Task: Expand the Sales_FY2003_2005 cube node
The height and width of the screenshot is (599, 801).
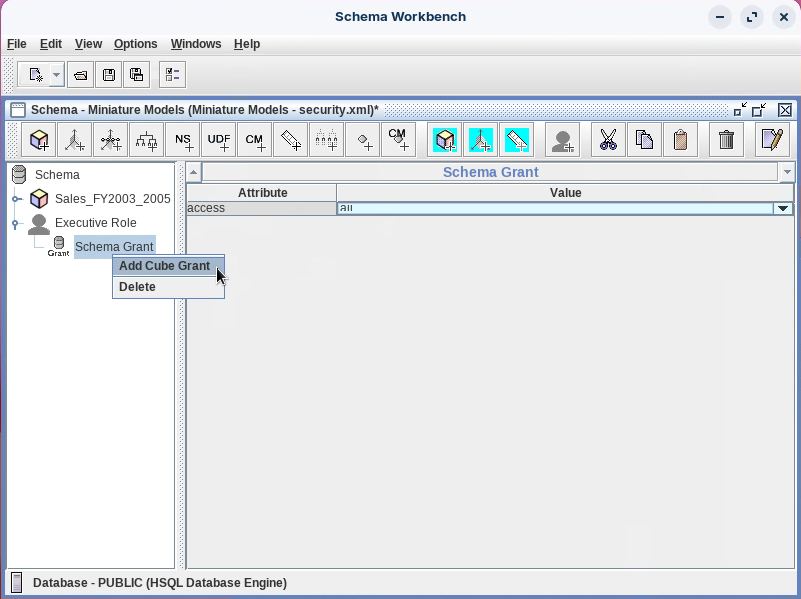Action: pos(16,199)
